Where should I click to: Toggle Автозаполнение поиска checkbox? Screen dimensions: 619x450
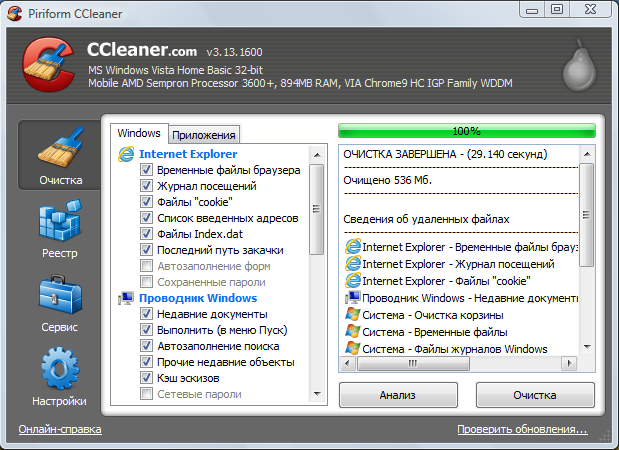coord(146,346)
